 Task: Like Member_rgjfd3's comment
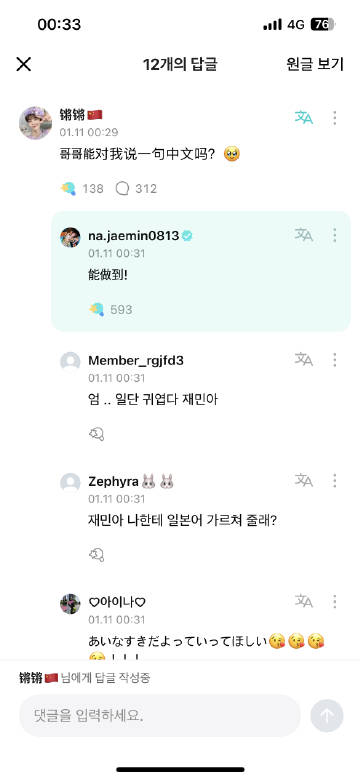point(96,435)
